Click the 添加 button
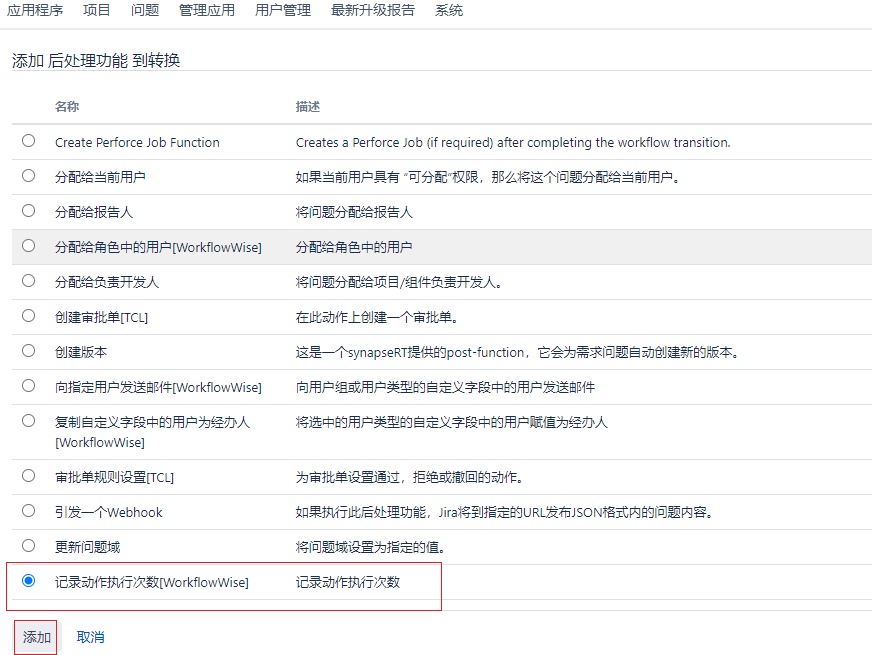 (36, 637)
